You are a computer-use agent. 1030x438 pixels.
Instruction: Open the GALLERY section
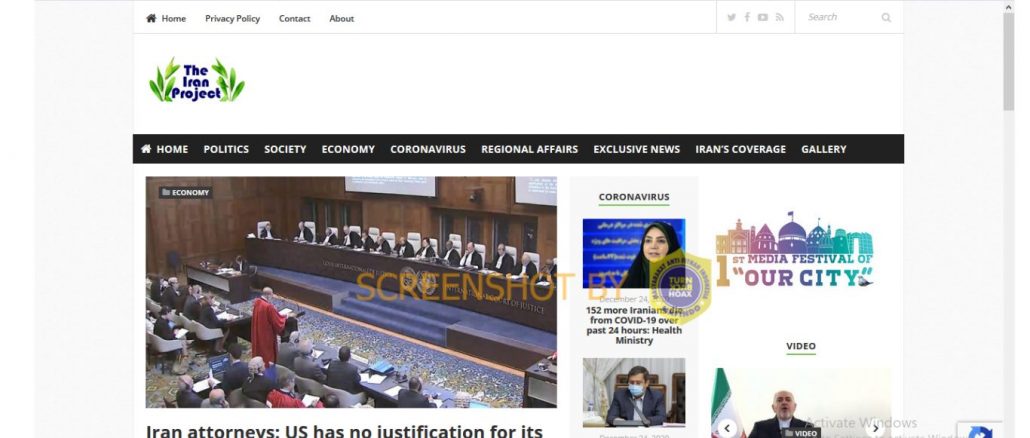(x=824, y=149)
